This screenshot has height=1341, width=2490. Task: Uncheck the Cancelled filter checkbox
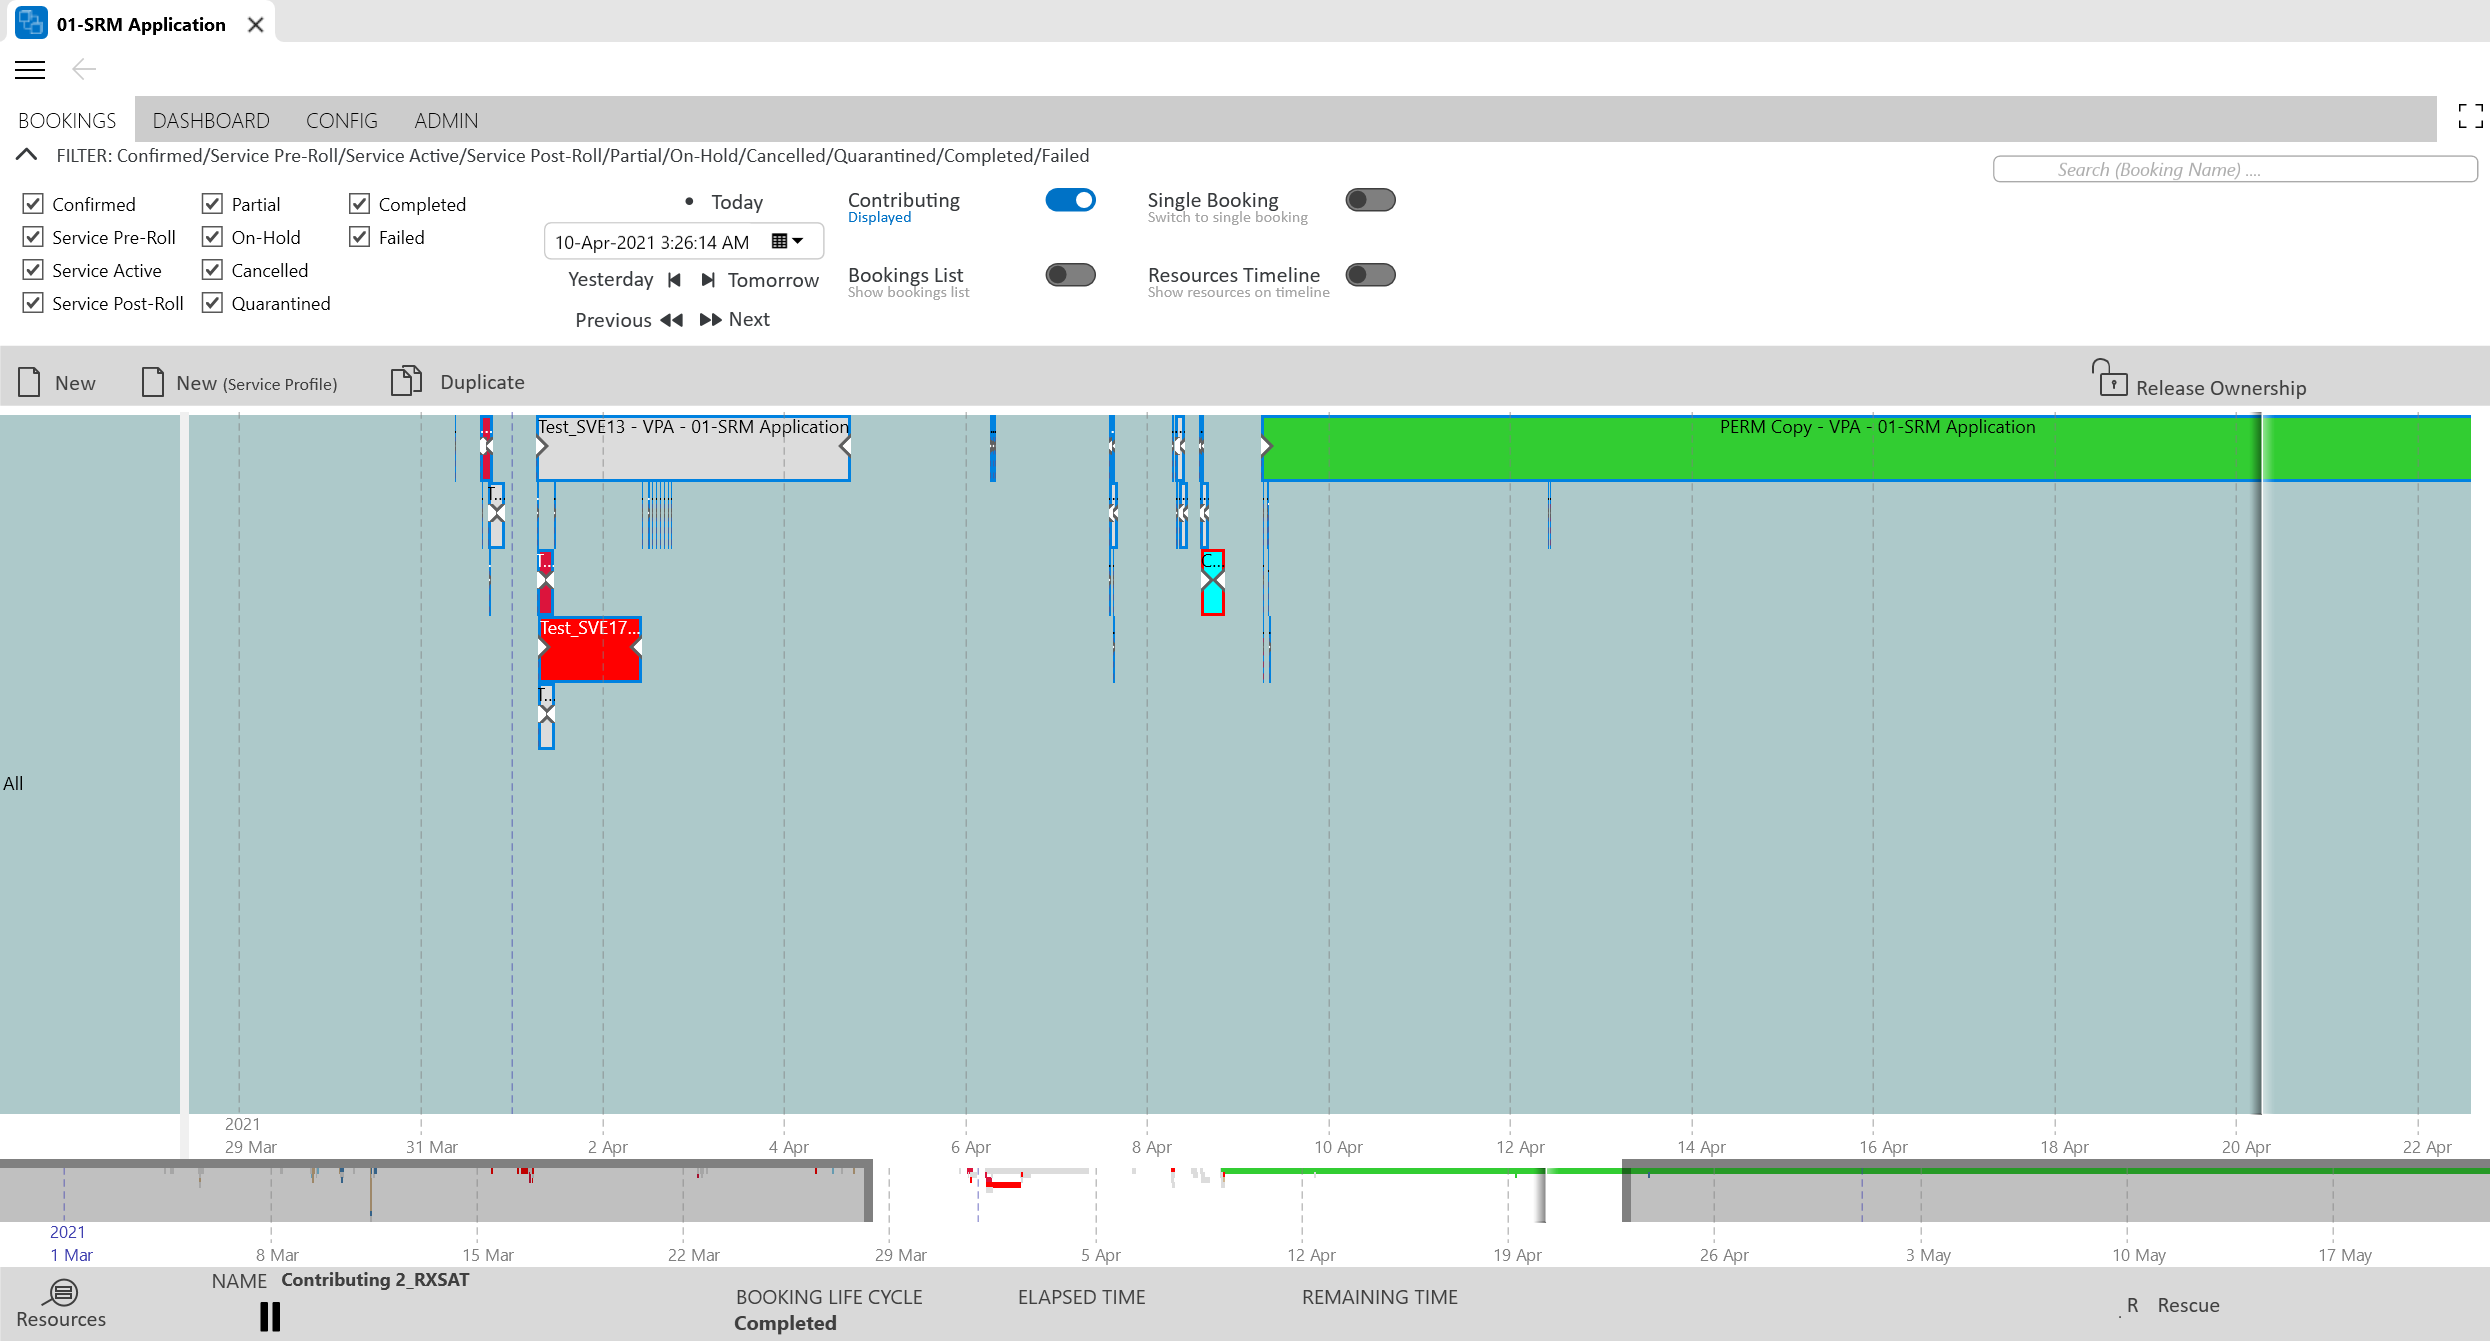211,269
